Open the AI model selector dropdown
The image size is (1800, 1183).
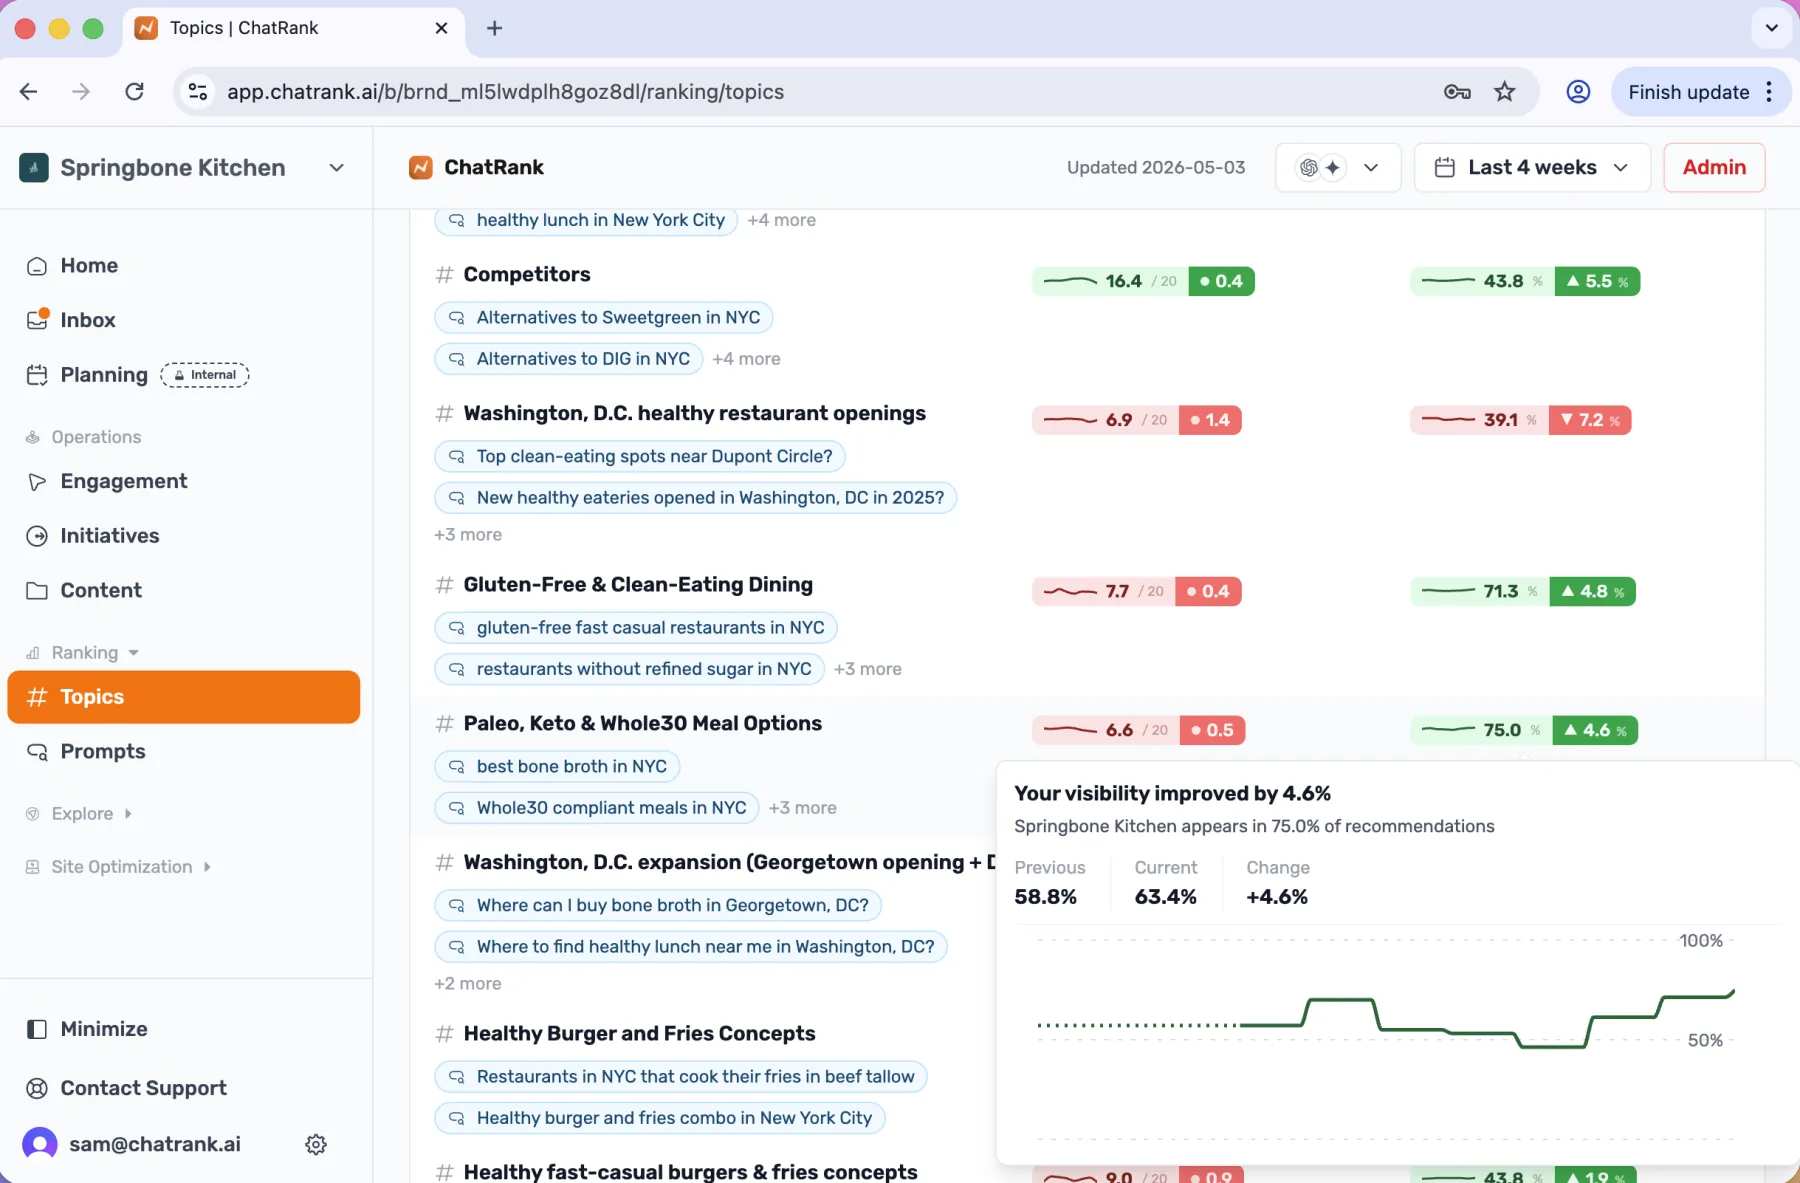point(1337,167)
